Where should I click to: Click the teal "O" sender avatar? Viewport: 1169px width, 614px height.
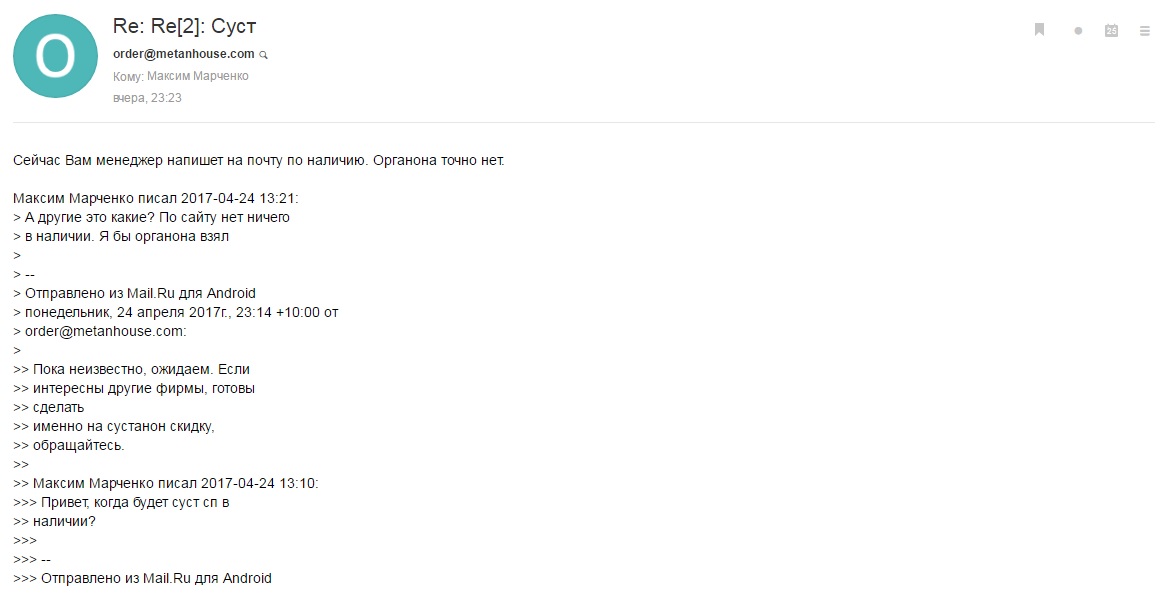coord(55,56)
